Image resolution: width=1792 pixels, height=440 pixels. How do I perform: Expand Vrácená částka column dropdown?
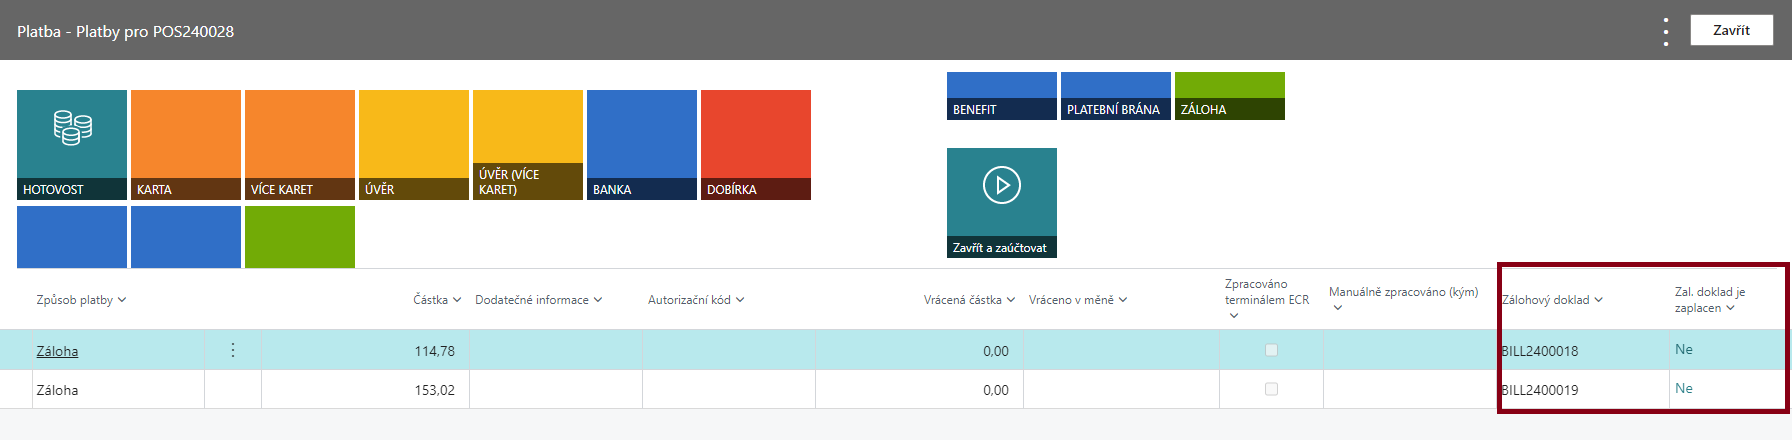click(1011, 300)
